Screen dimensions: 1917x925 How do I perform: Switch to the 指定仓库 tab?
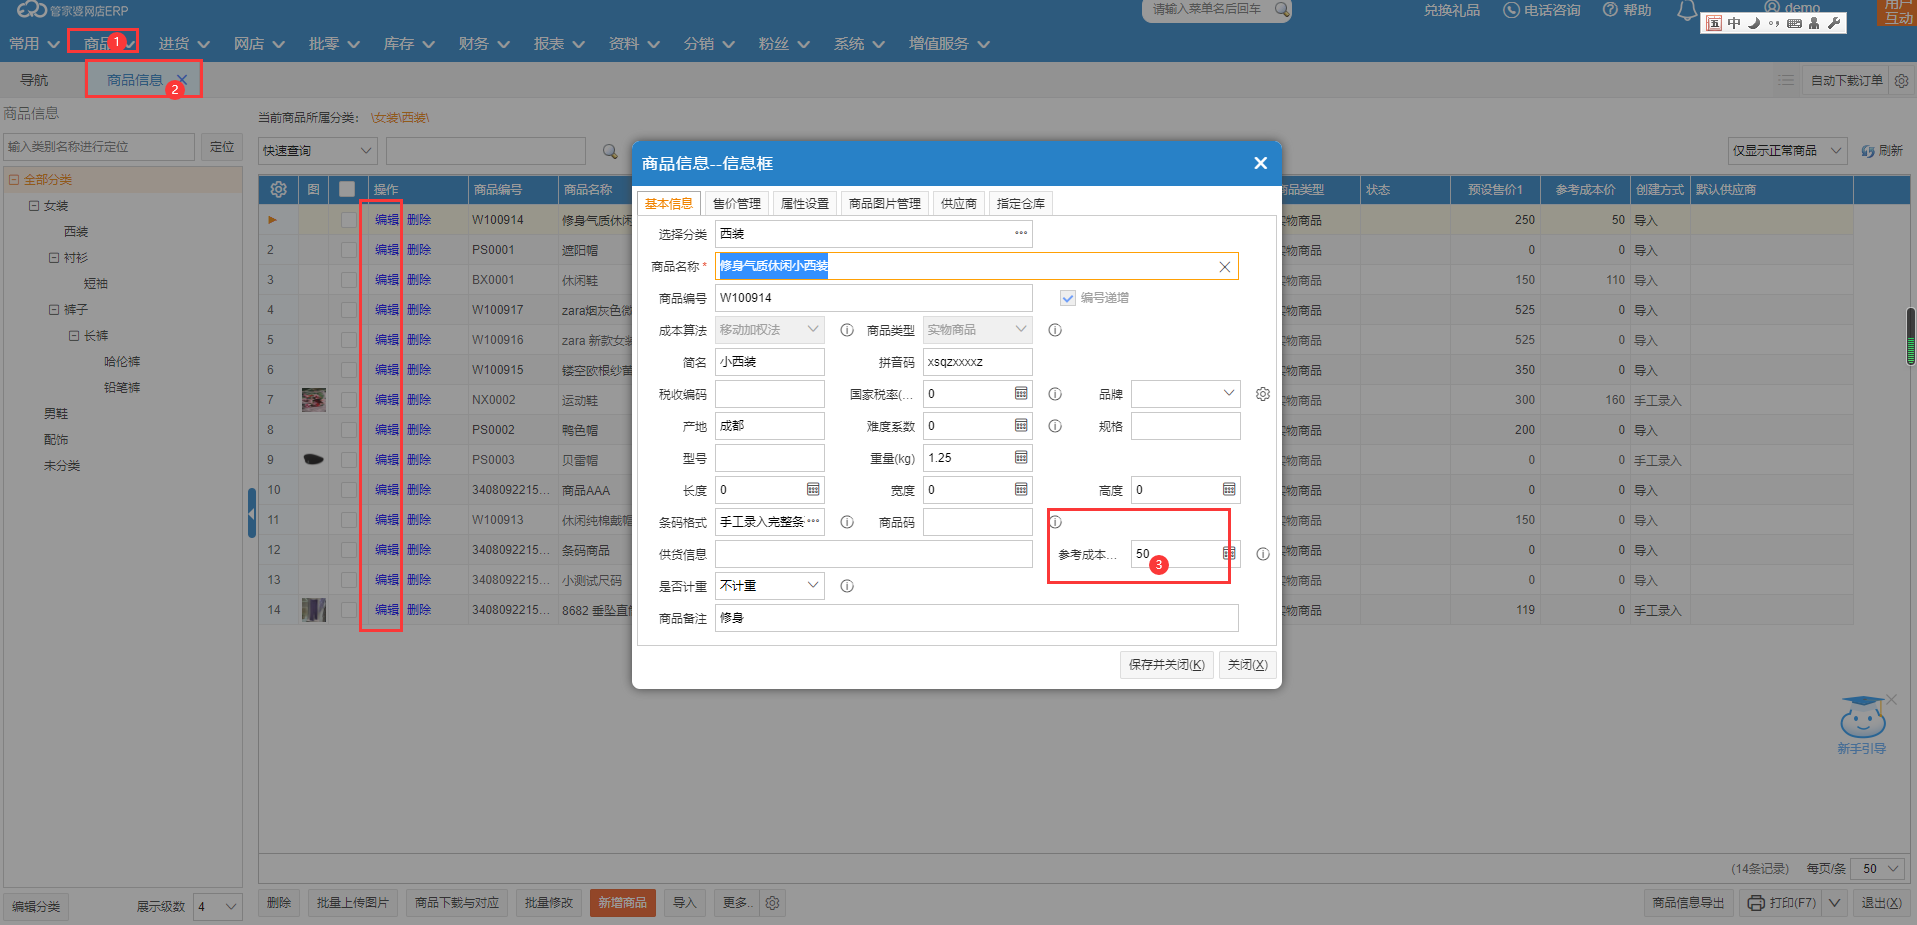point(1021,204)
